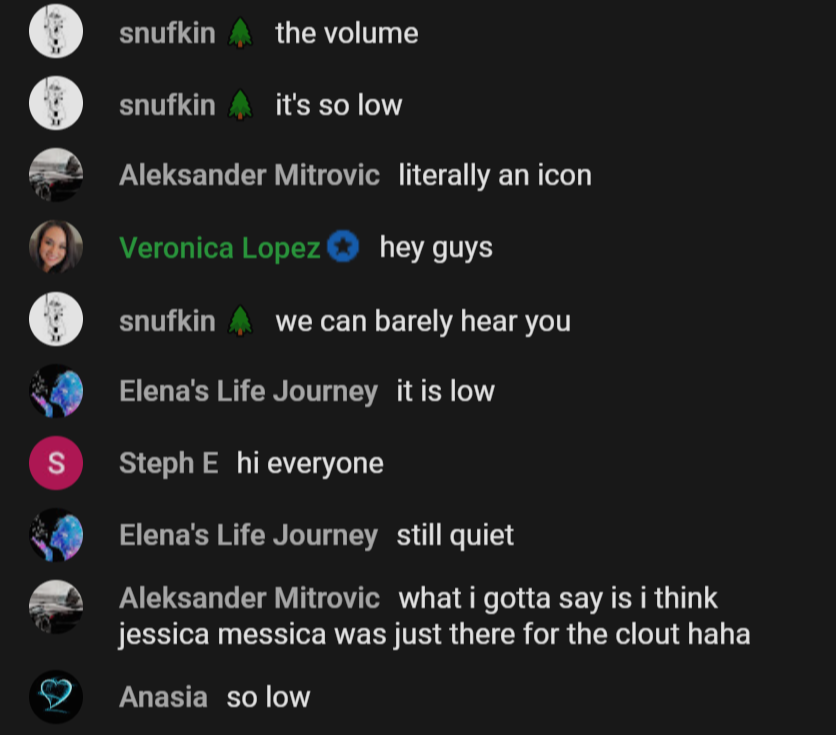Click Anasia's blue heart avatar
This screenshot has width=836, height=735.
(56, 697)
